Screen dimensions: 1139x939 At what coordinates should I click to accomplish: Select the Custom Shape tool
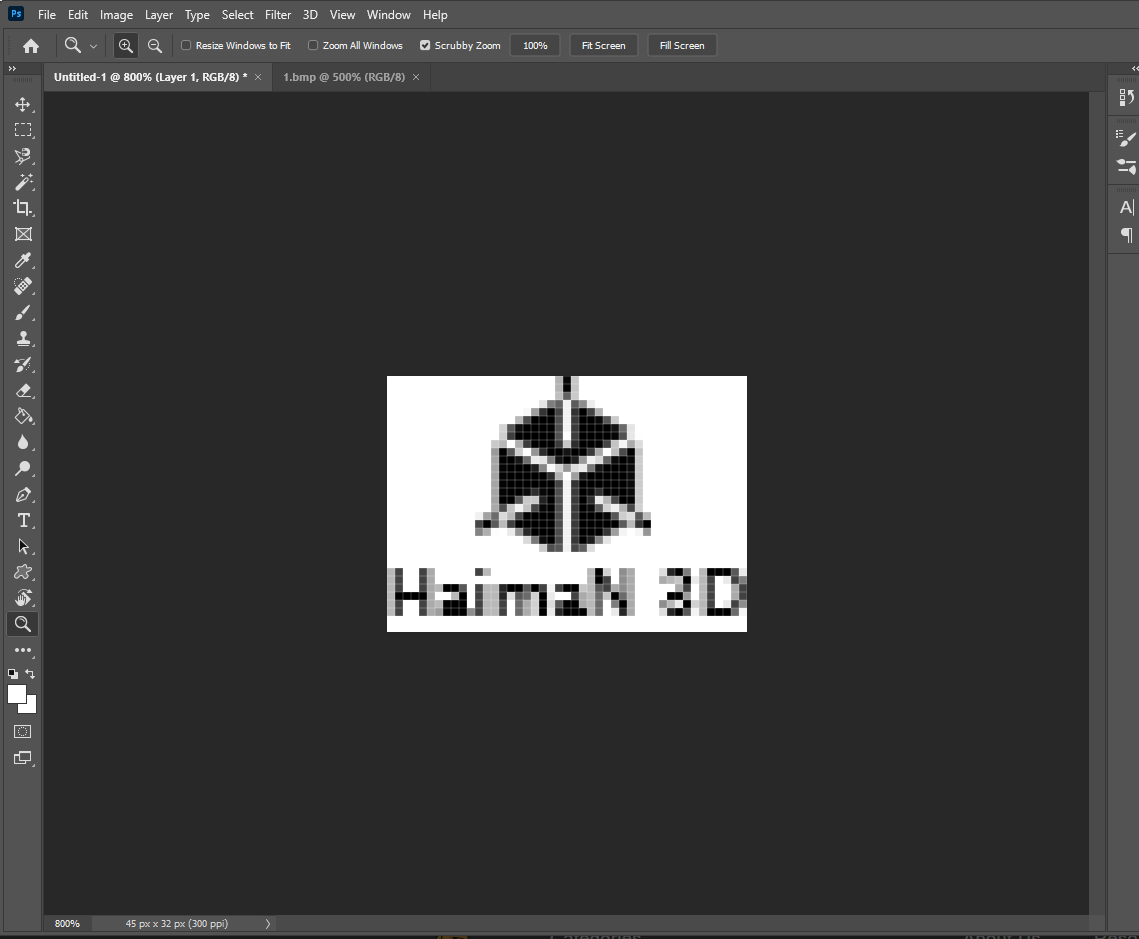[x=23, y=572]
